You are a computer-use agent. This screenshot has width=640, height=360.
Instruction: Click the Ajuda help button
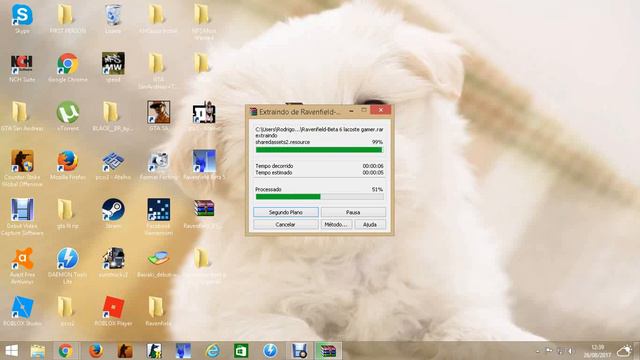tap(370, 224)
